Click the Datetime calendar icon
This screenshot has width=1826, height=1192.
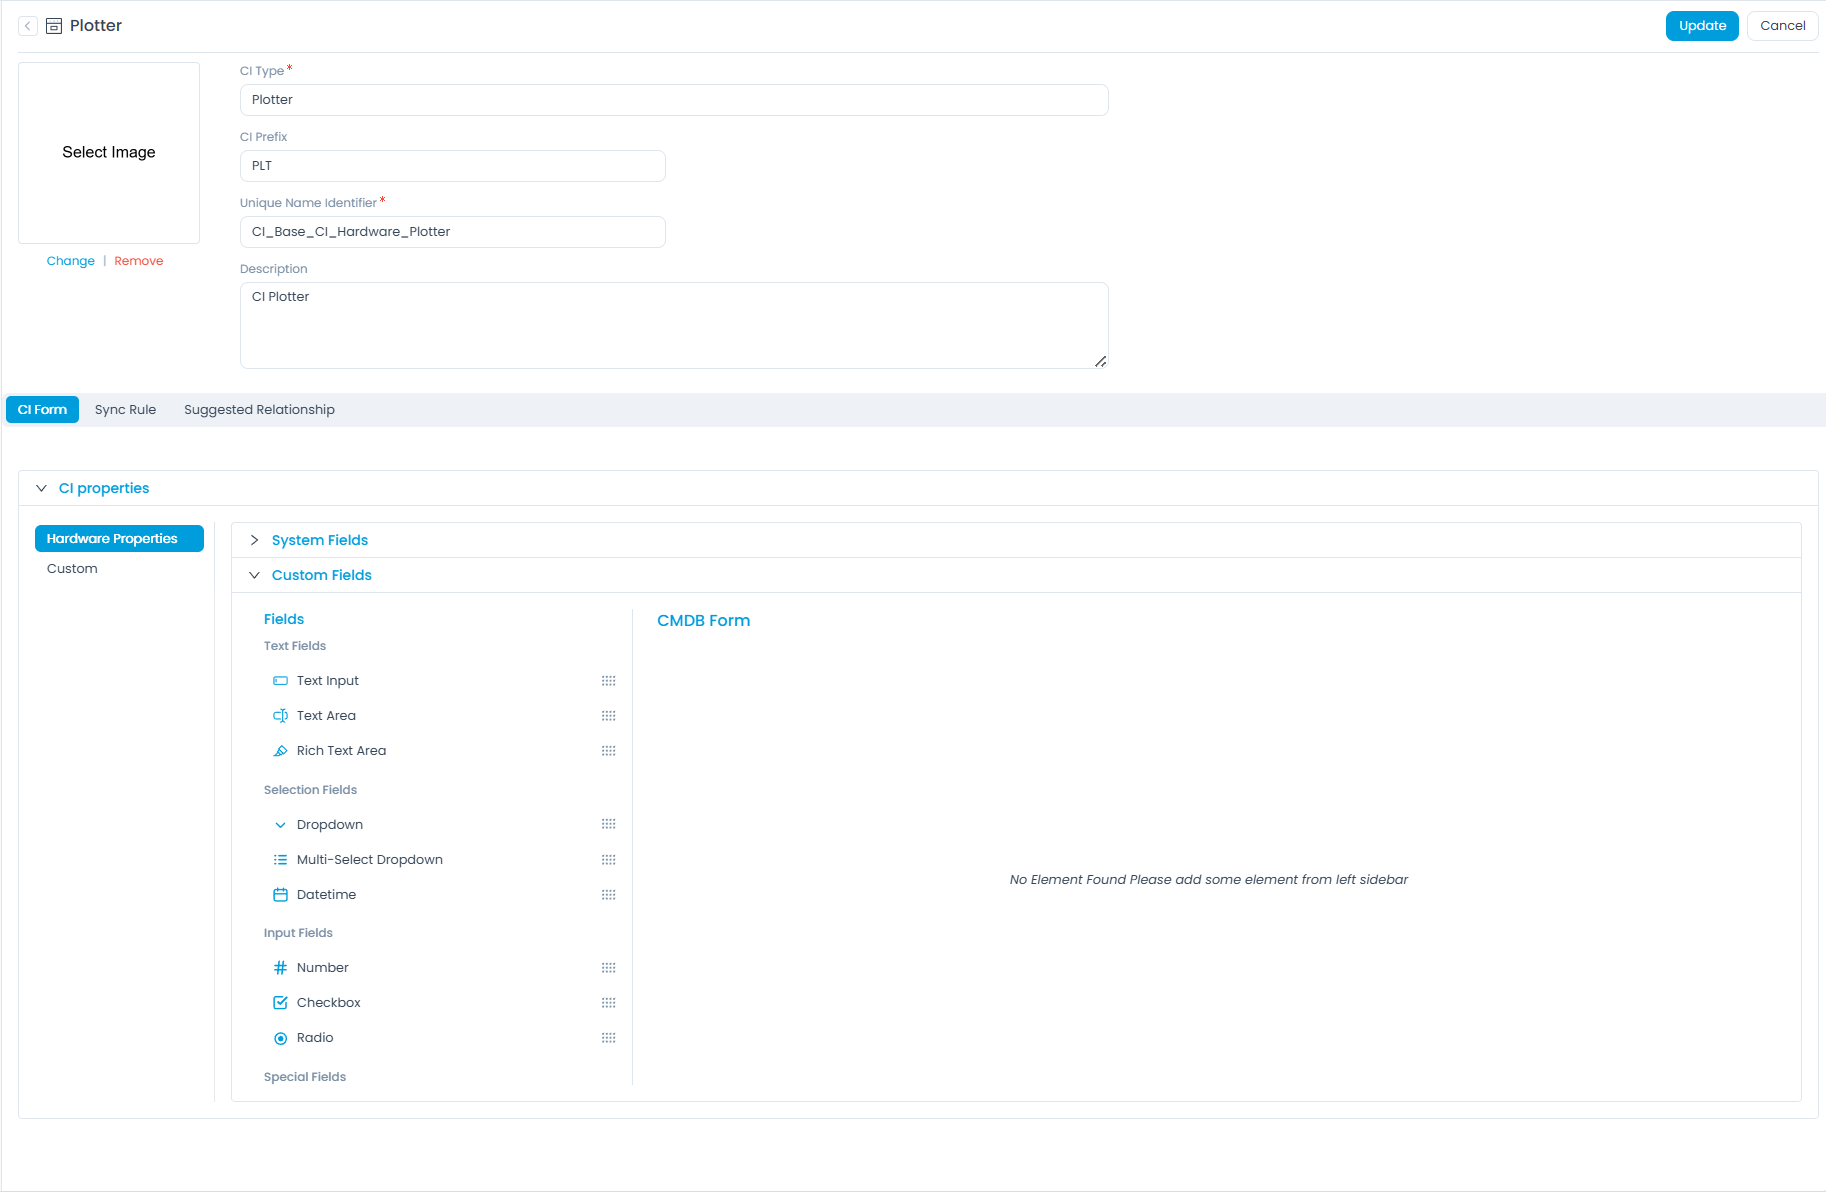(280, 895)
